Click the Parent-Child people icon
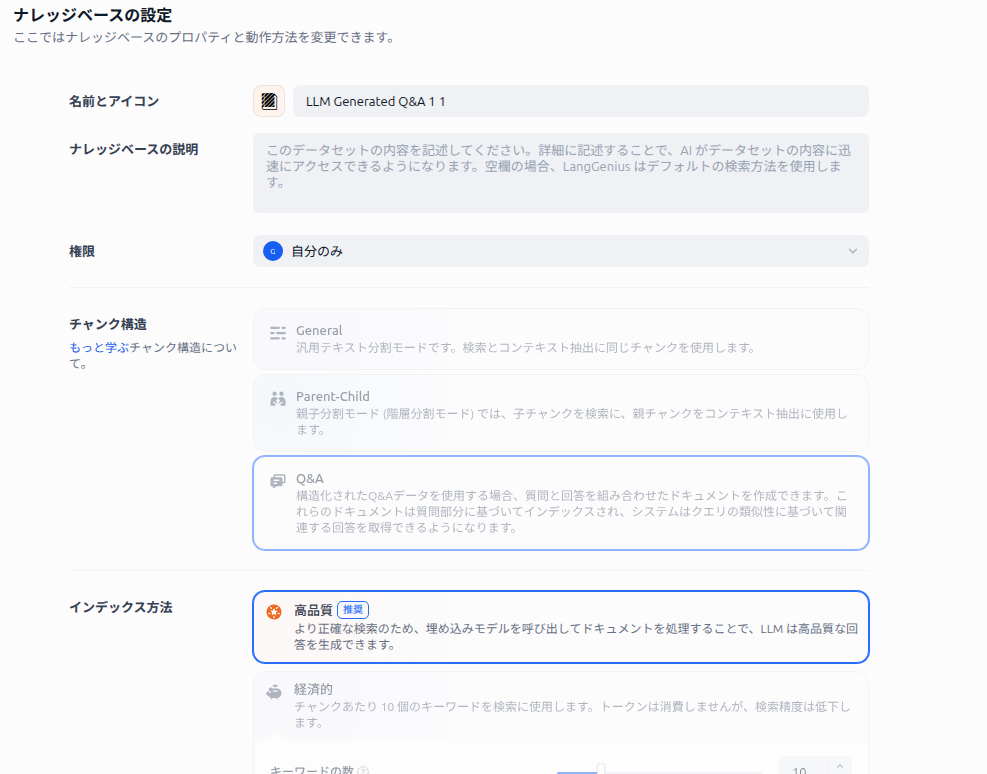Screen dimensions: 987x774 click(x=278, y=398)
